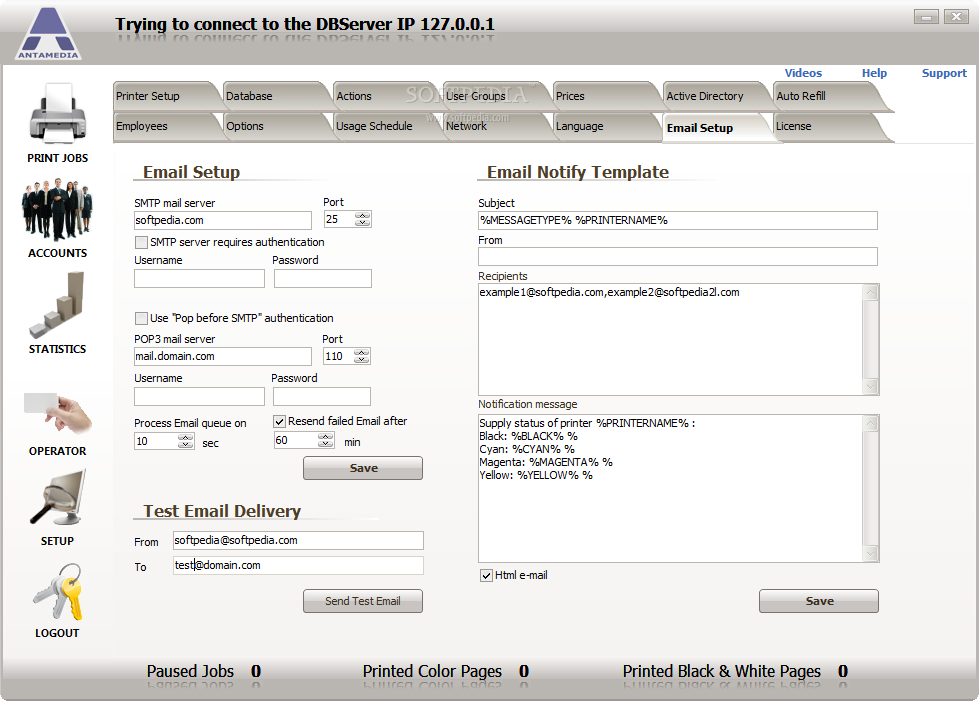This screenshot has width=979, height=701.
Task: Open the Actions tab
Action: [x=385, y=96]
